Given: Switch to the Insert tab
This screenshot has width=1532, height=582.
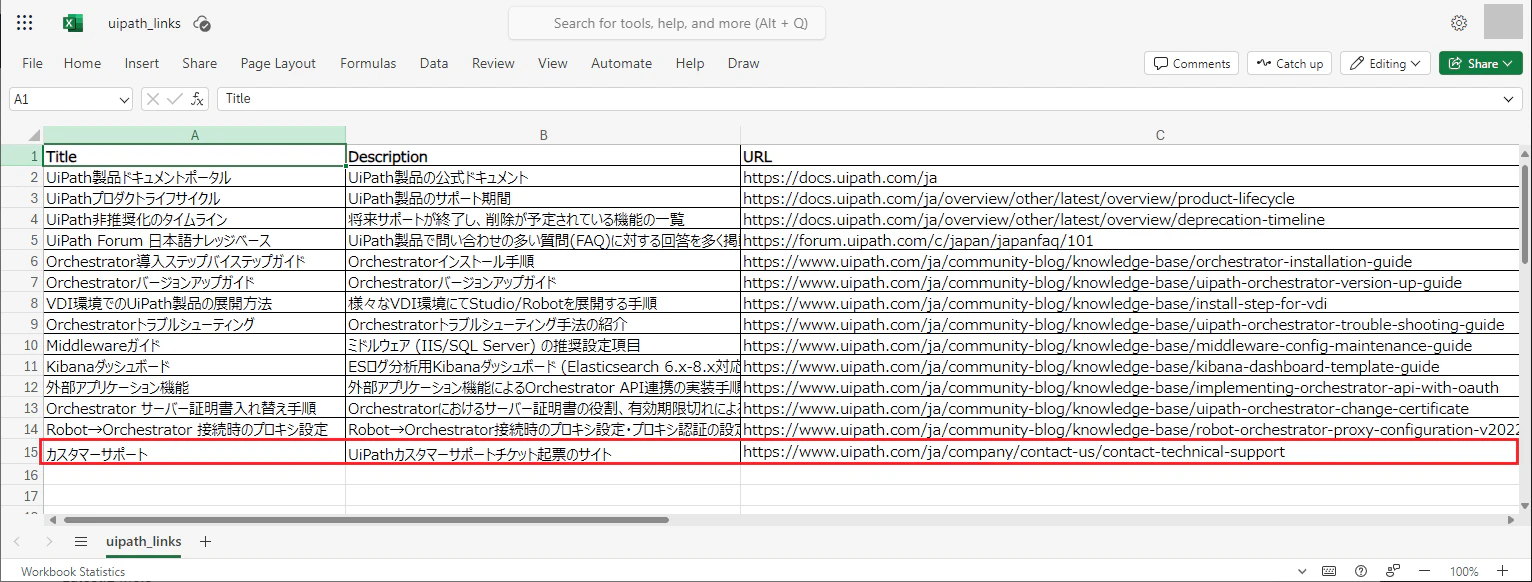Looking at the screenshot, I should click(x=142, y=63).
